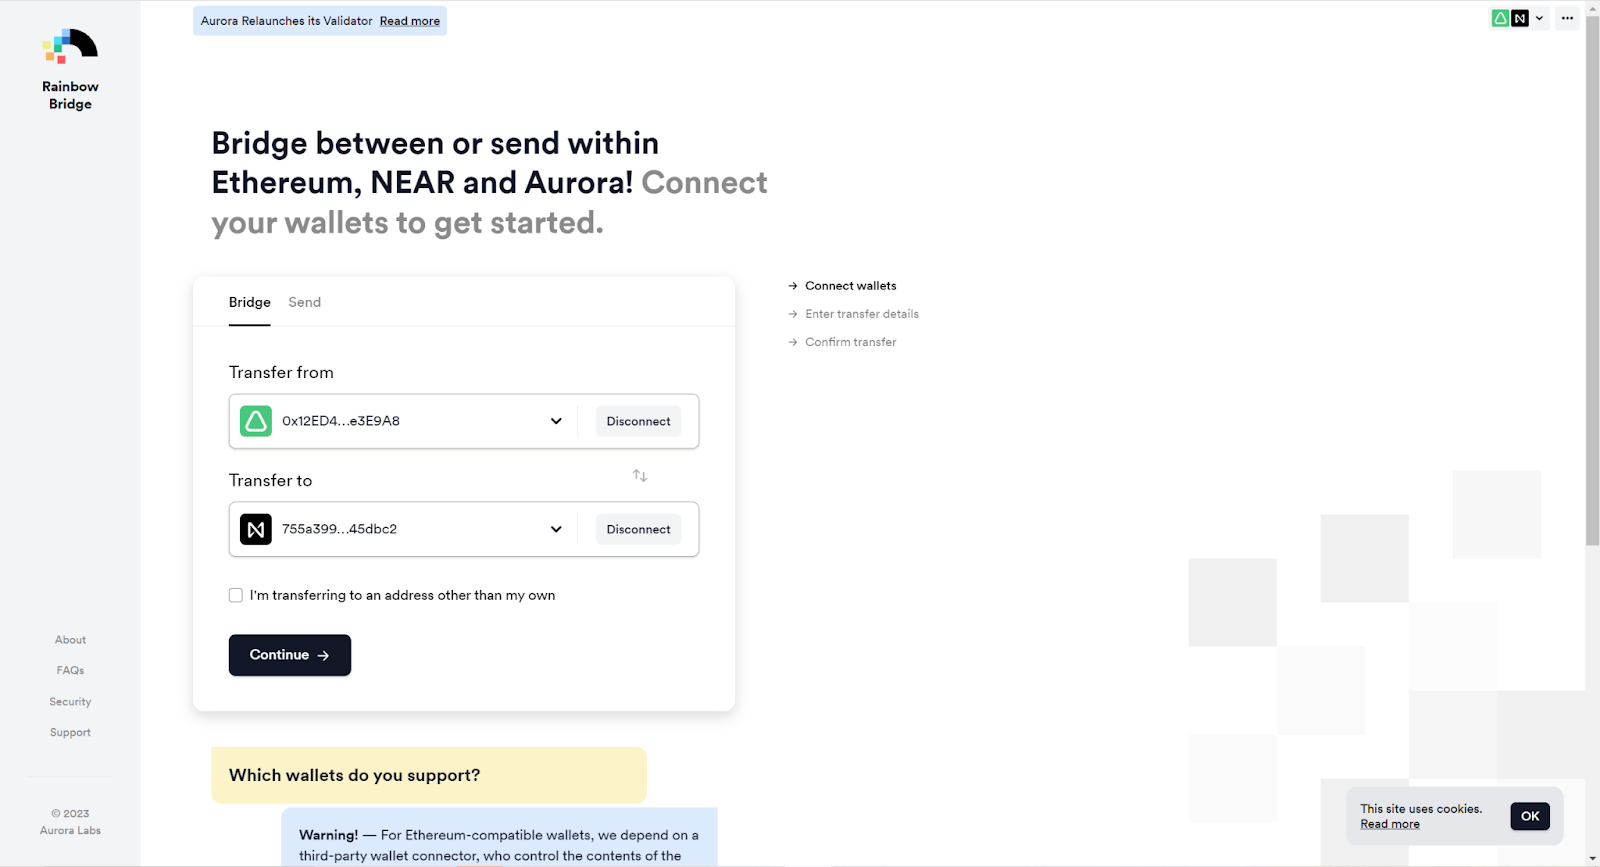Open the About page in sidebar
The width and height of the screenshot is (1600, 867).
[70, 640]
